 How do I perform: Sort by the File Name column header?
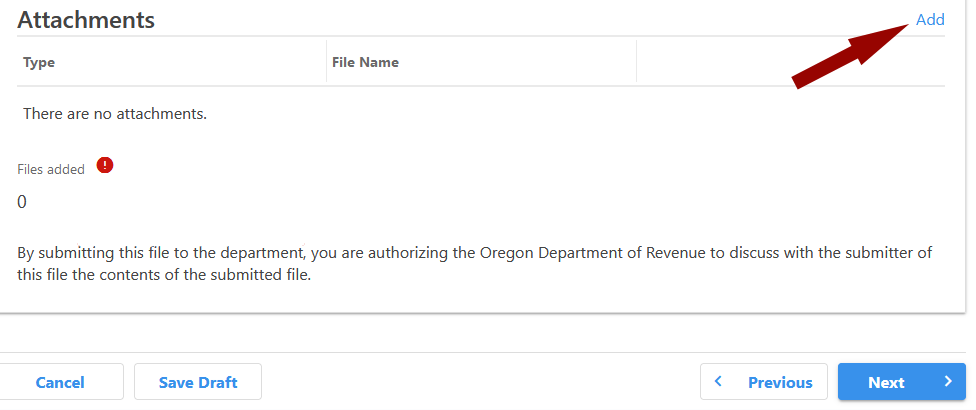coord(365,62)
